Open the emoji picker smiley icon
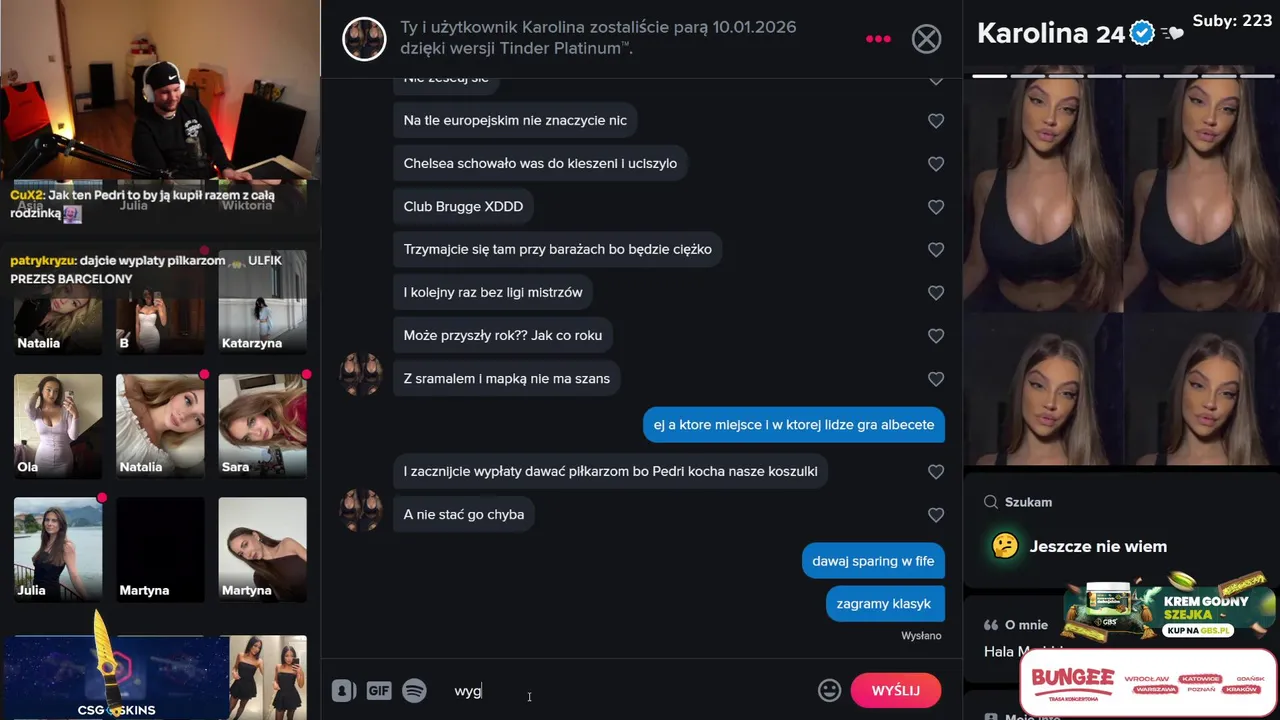This screenshot has width=1280, height=720. tap(829, 690)
